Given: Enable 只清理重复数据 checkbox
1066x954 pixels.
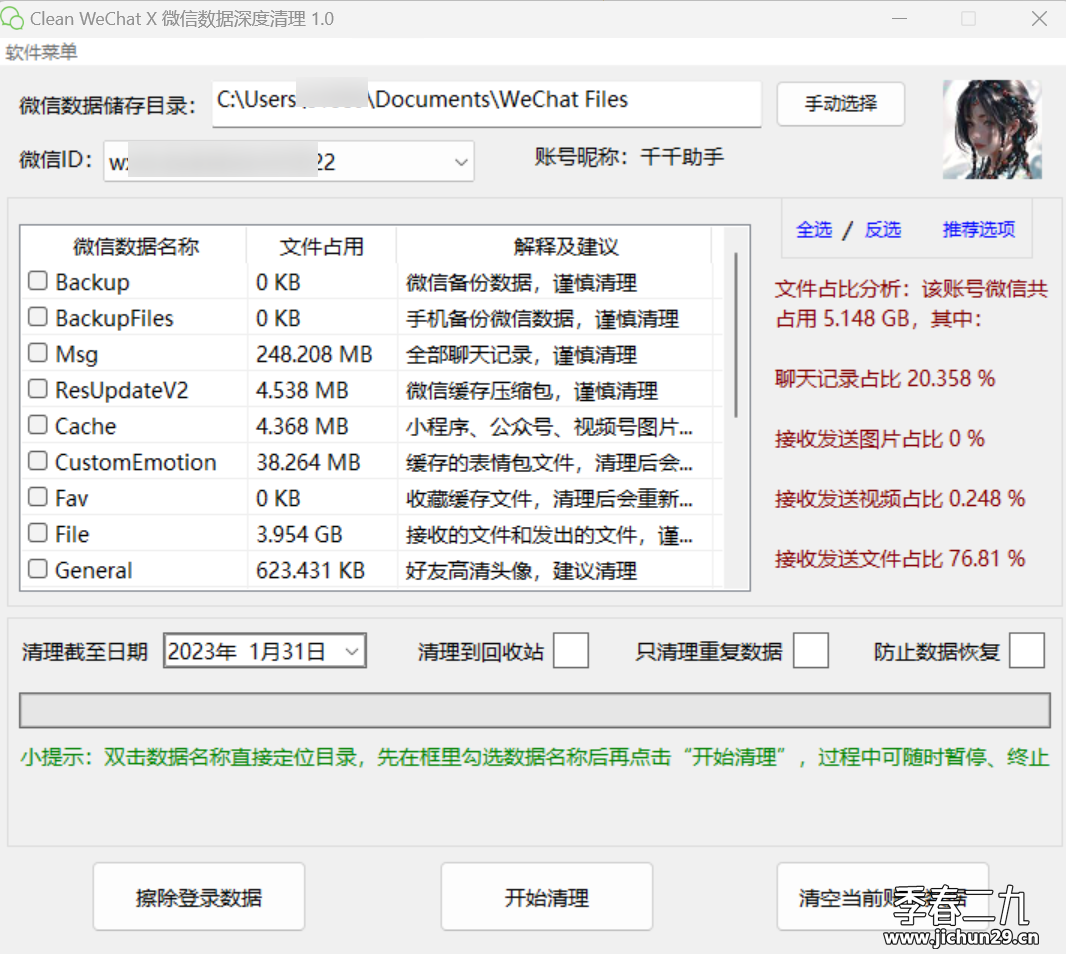Looking at the screenshot, I should pyautogui.click(x=811, y=651).
